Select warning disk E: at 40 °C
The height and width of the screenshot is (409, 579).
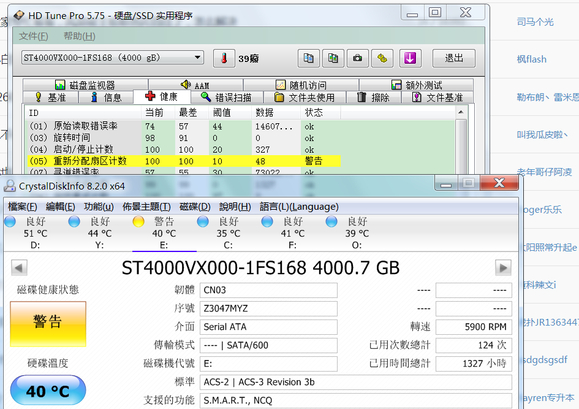[164, 233]
